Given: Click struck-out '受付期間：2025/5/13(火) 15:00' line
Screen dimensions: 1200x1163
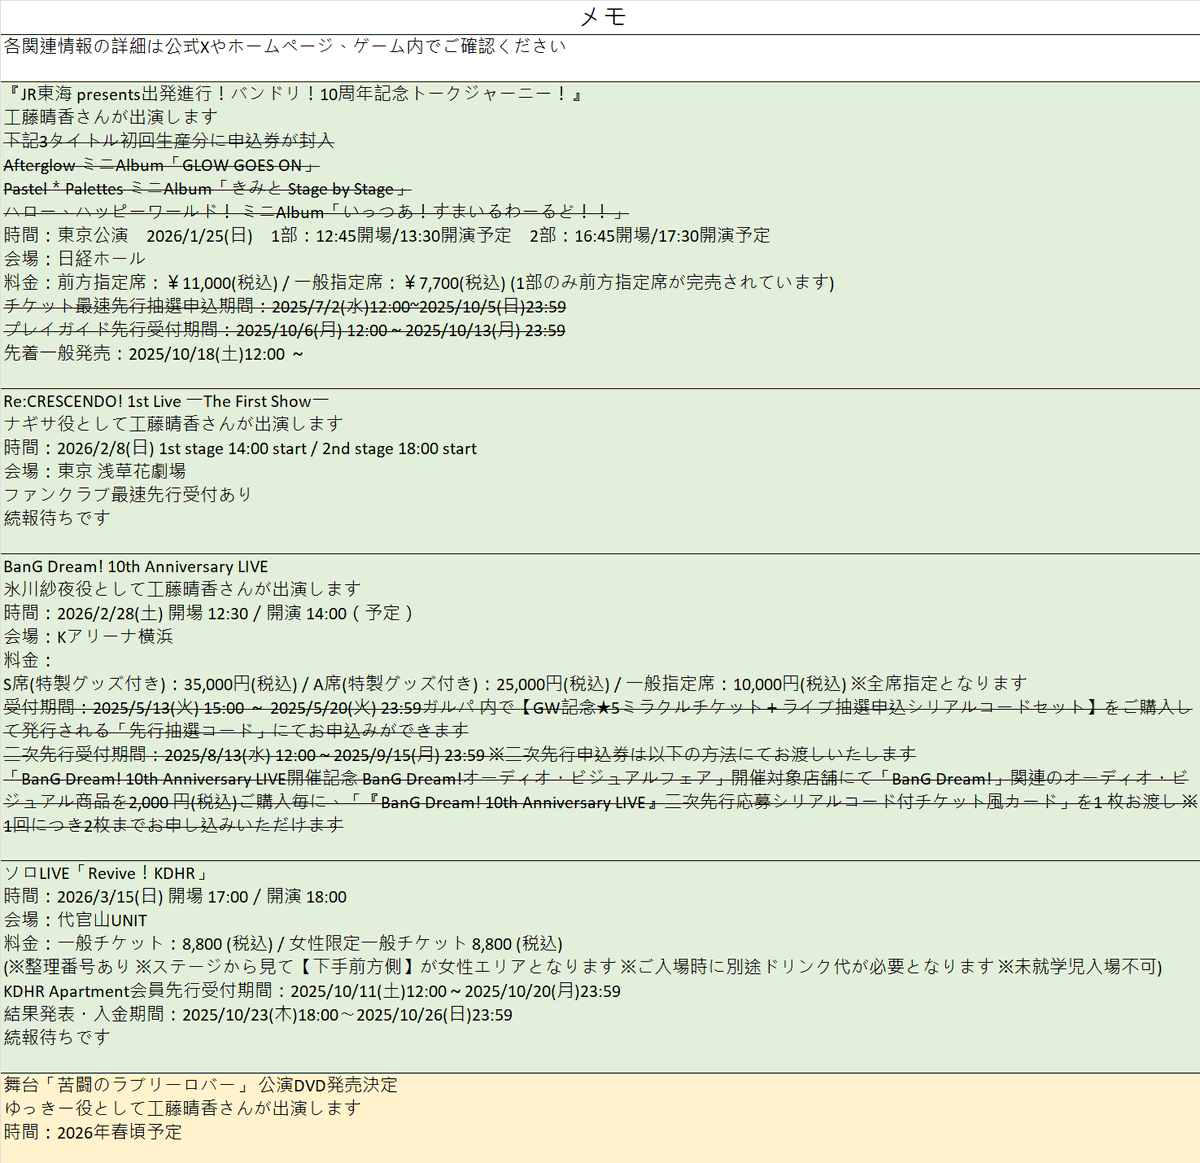Looking at the screenshot, I should (598, 719).
